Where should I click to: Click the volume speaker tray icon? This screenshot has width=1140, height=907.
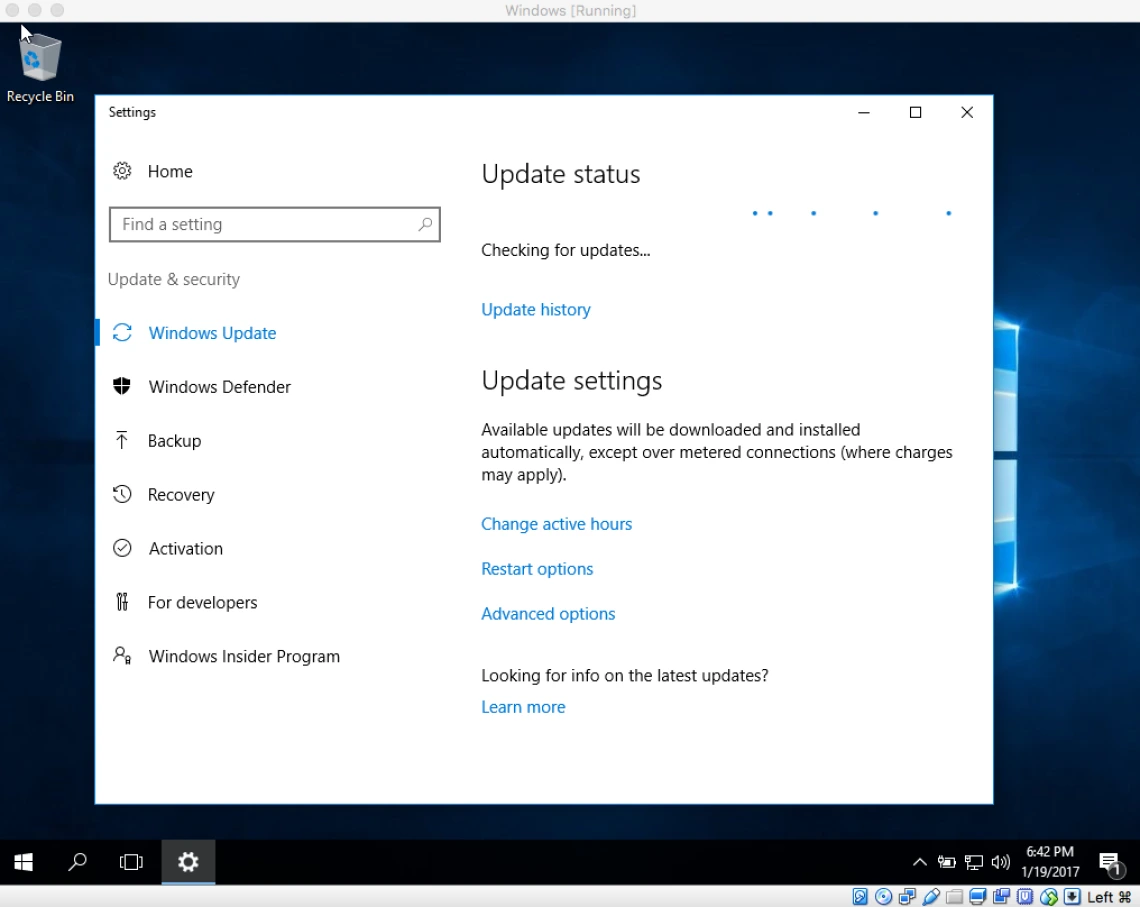(x=1000, y=863)
